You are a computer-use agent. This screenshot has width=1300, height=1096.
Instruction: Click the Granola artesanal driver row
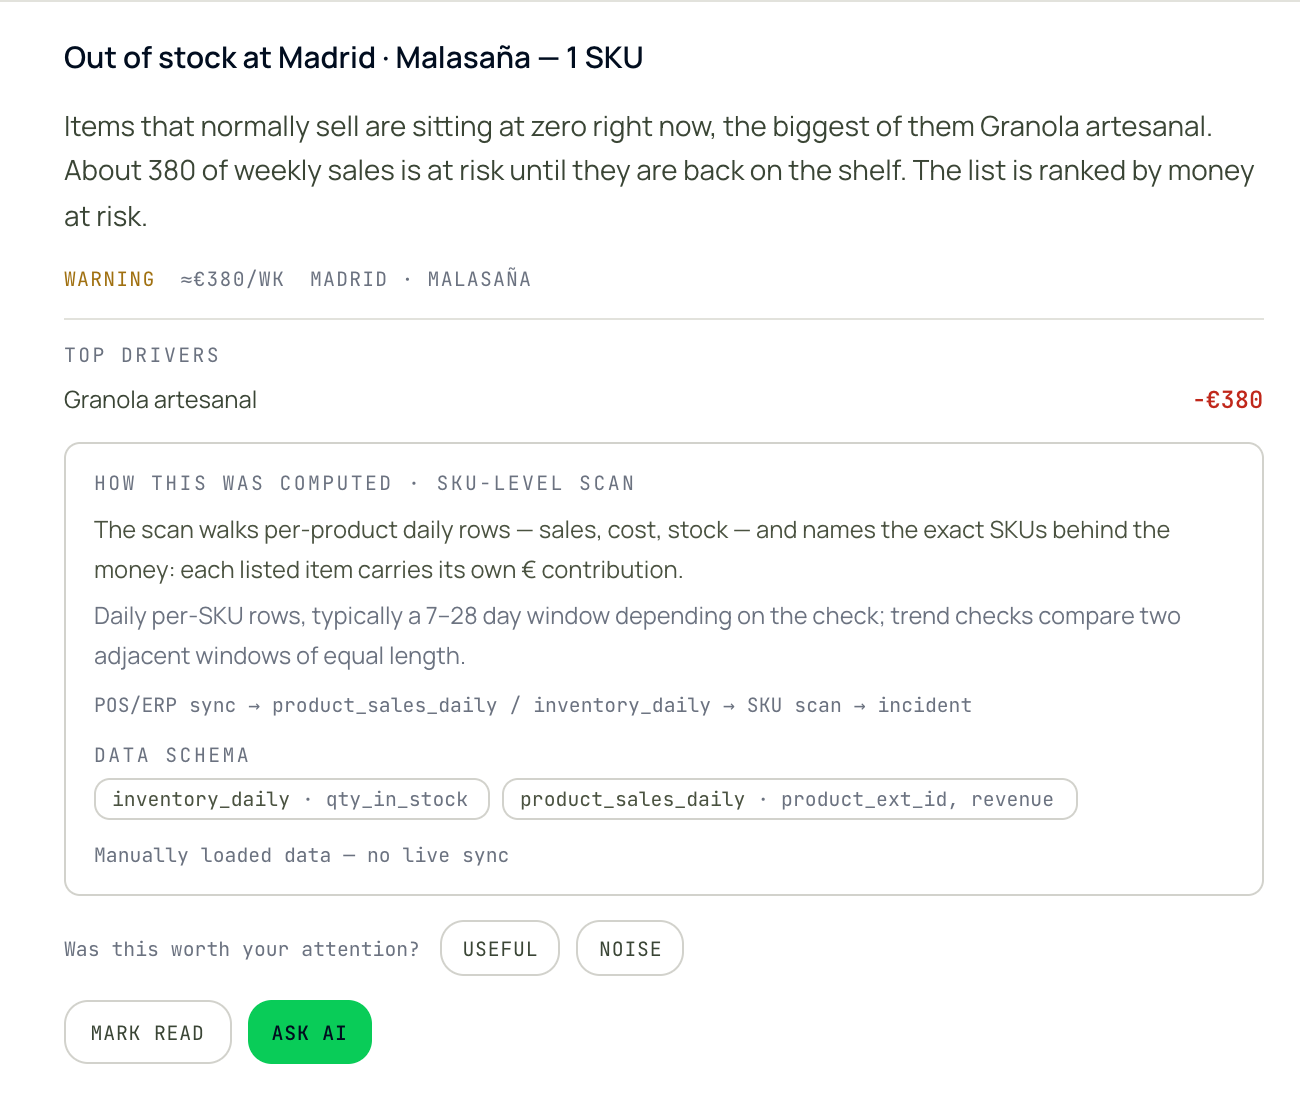[x=663, y=400]
